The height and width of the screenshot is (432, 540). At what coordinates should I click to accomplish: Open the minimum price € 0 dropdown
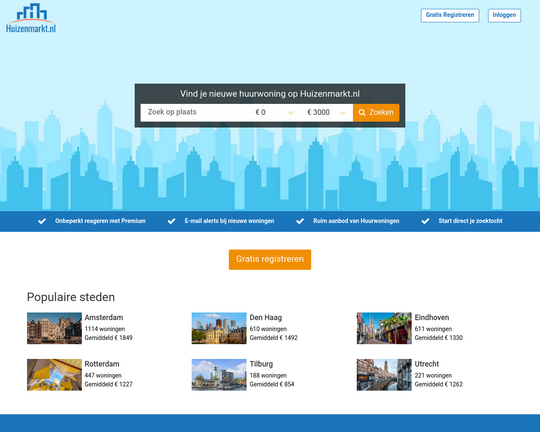point(274,112)
